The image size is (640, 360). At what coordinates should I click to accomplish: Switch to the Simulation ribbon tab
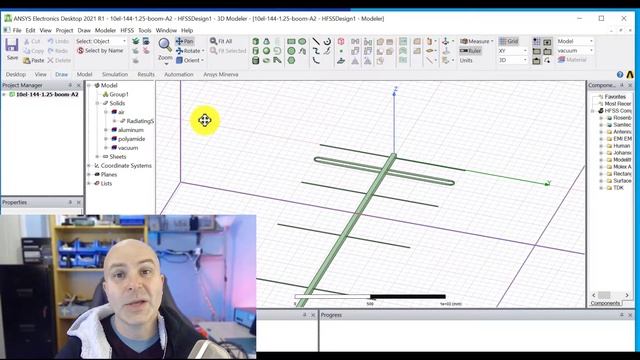pos(115,74)
